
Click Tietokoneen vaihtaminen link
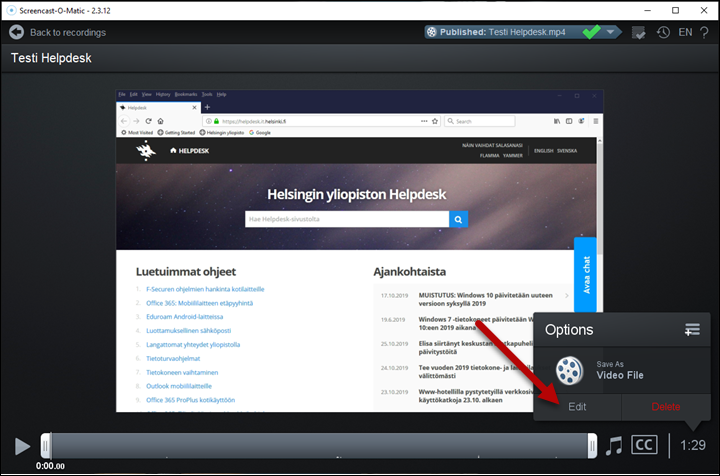(x=182, y=372)
